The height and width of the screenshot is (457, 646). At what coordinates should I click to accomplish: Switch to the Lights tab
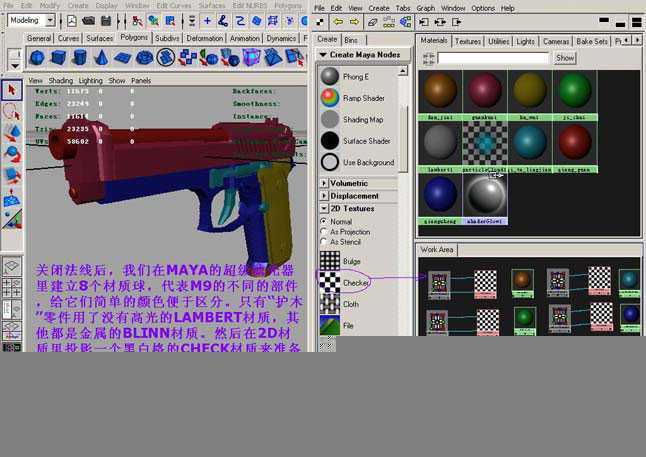pos(526,41)
